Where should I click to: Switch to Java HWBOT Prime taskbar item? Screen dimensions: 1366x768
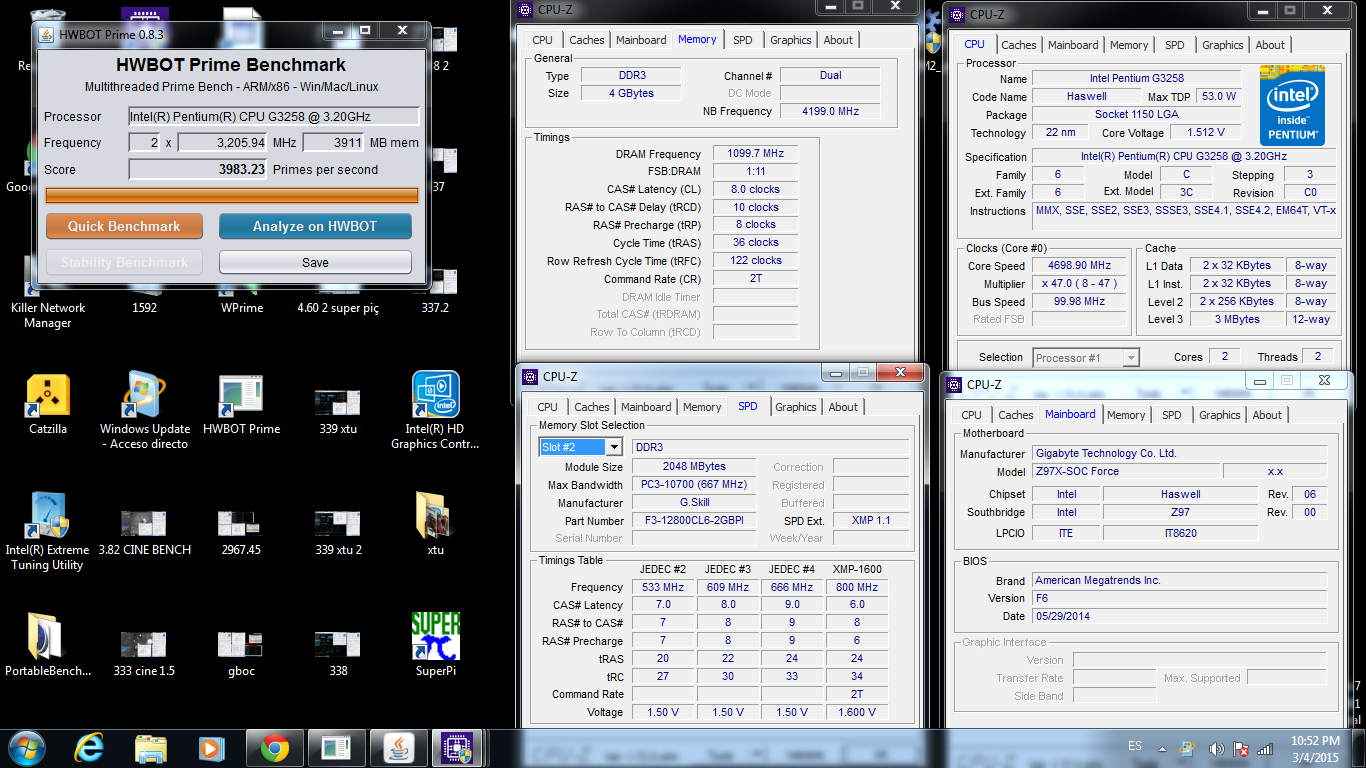click(x=399, y=747)
